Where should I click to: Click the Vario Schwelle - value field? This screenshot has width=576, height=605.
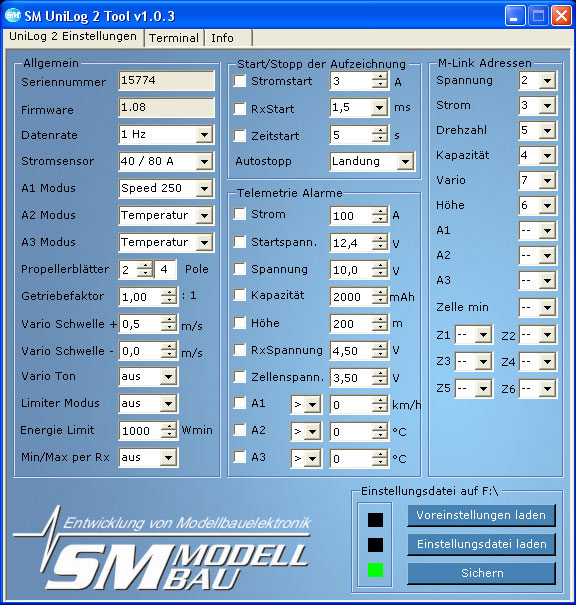pos(140,351)
